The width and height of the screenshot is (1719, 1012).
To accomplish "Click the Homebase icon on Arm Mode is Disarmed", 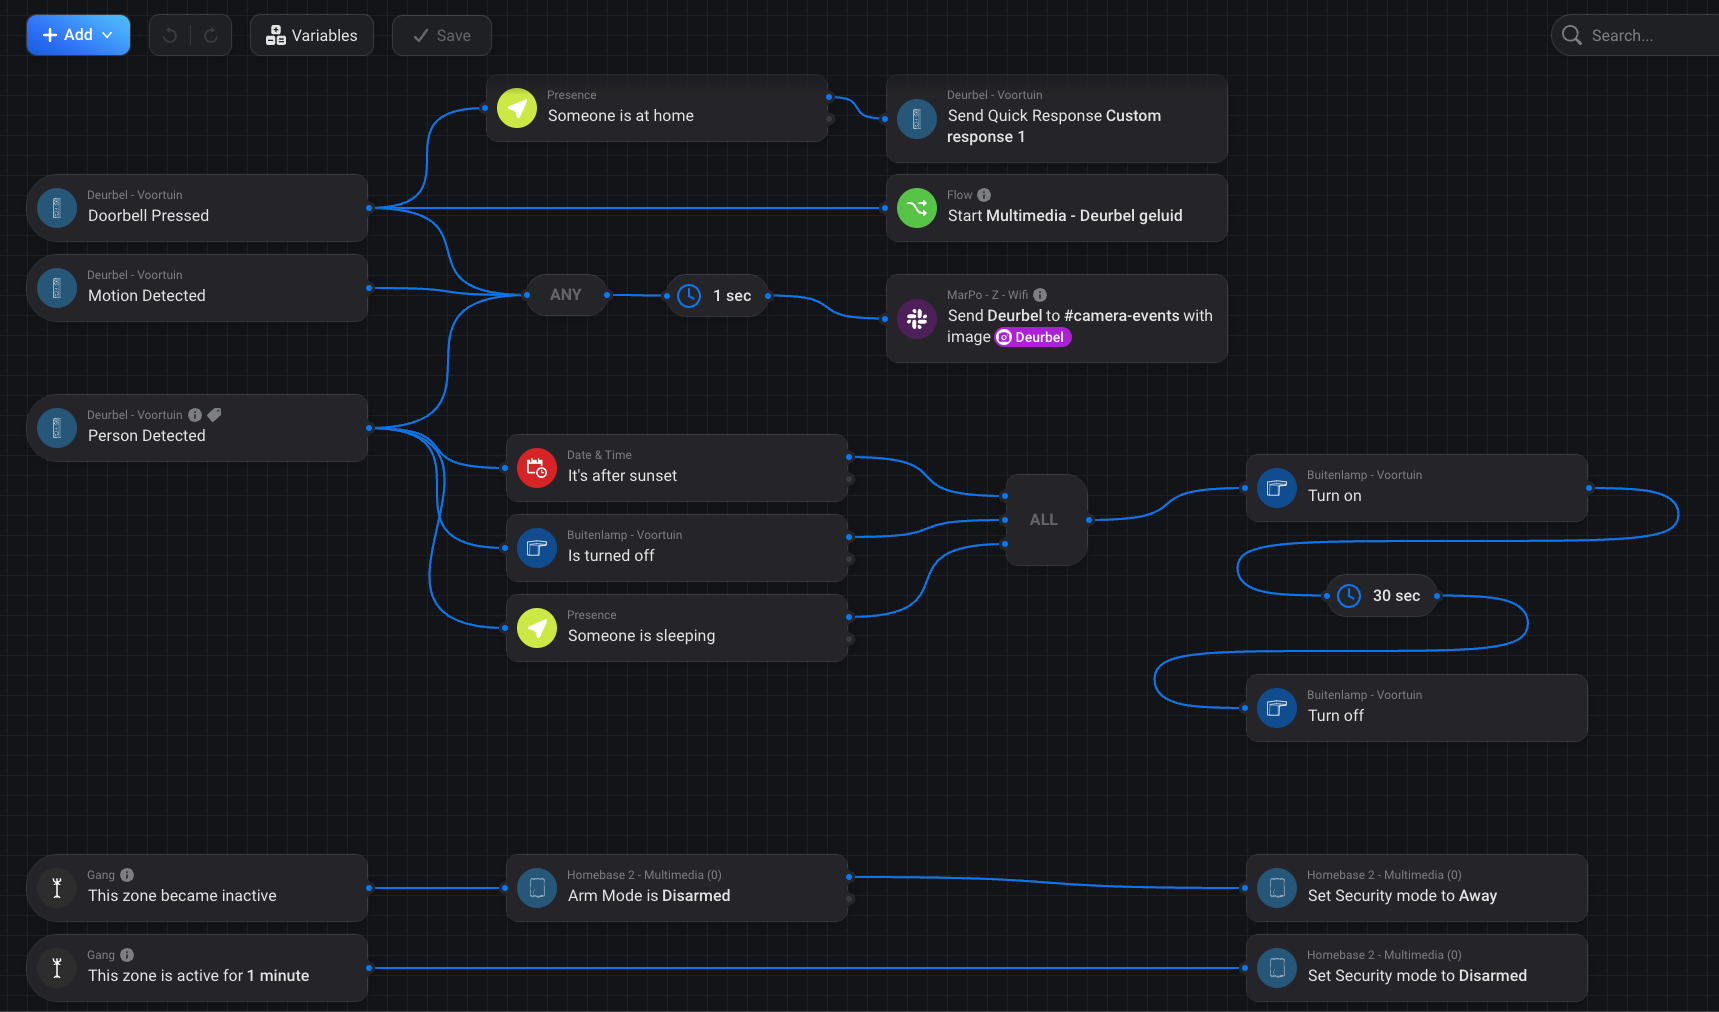I will [x=537, y=888].
